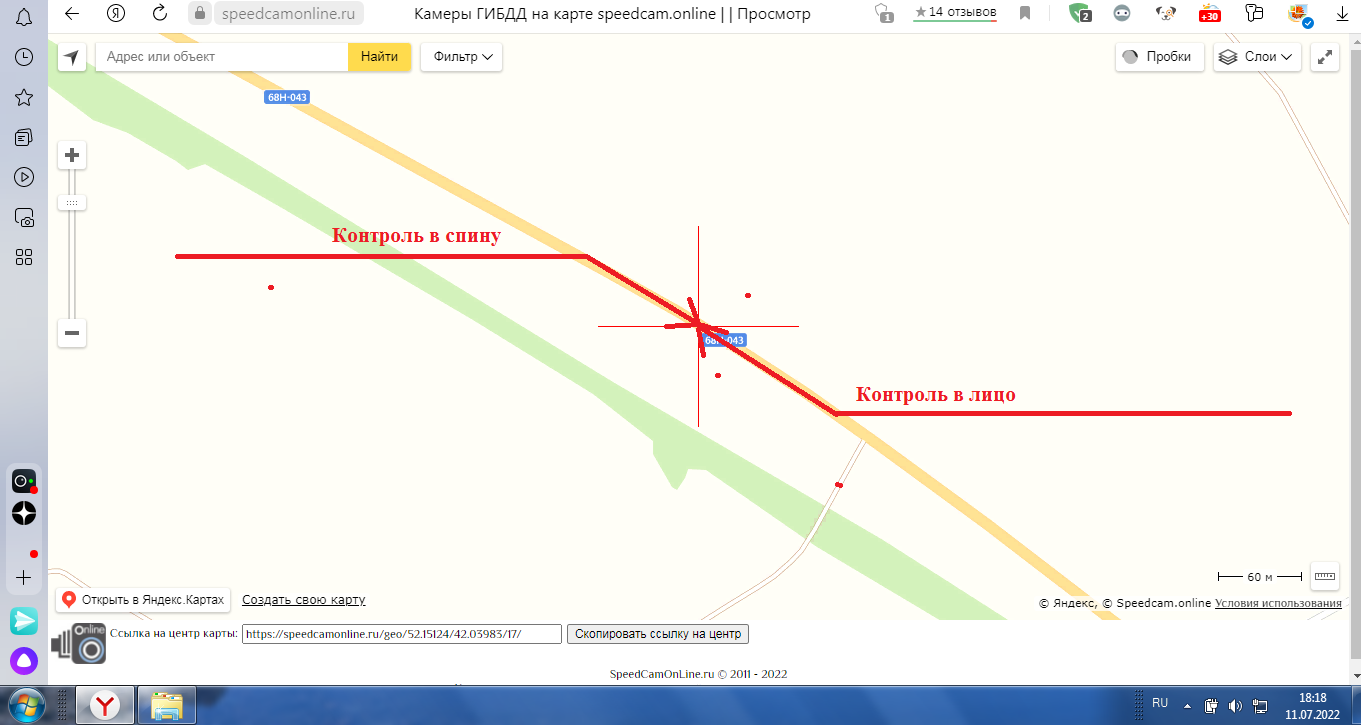Open the Создать свою карту link
Screen dimensions: 1361x725
[x=303, y=600]
